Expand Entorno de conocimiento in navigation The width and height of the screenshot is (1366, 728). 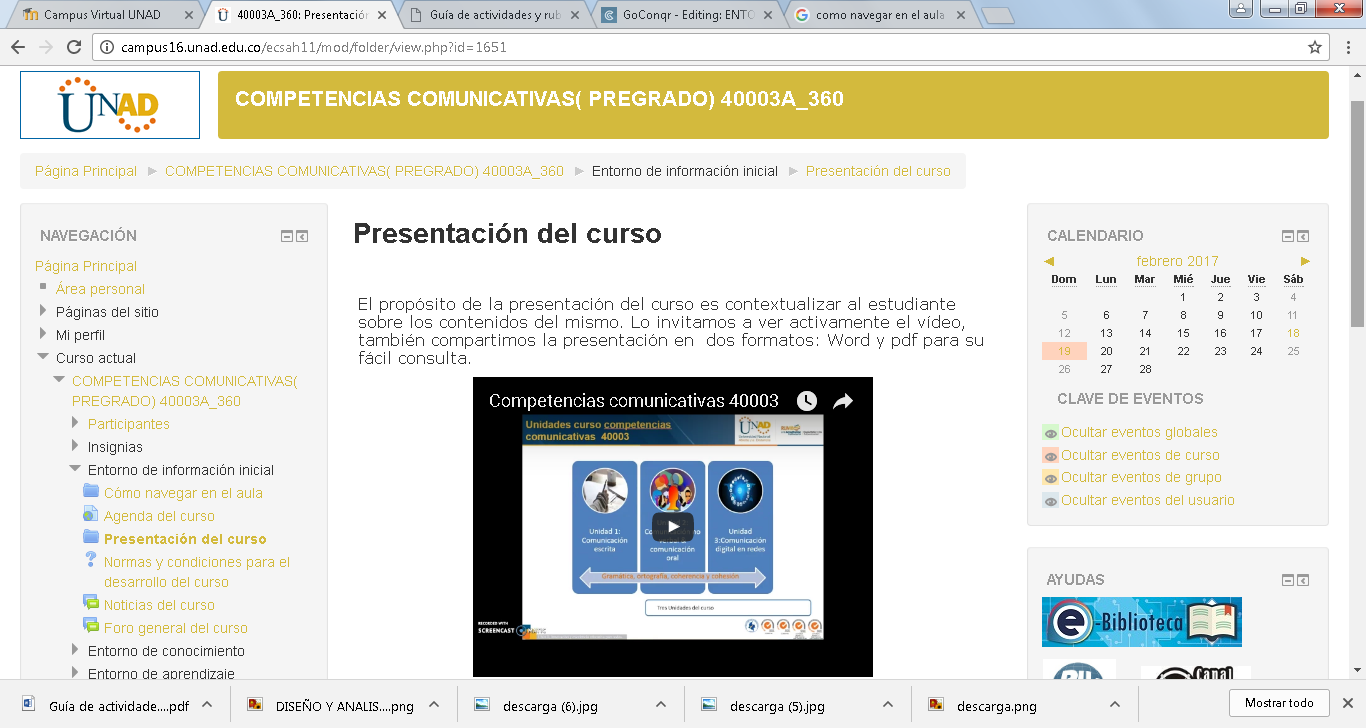[x=75, y=650]
